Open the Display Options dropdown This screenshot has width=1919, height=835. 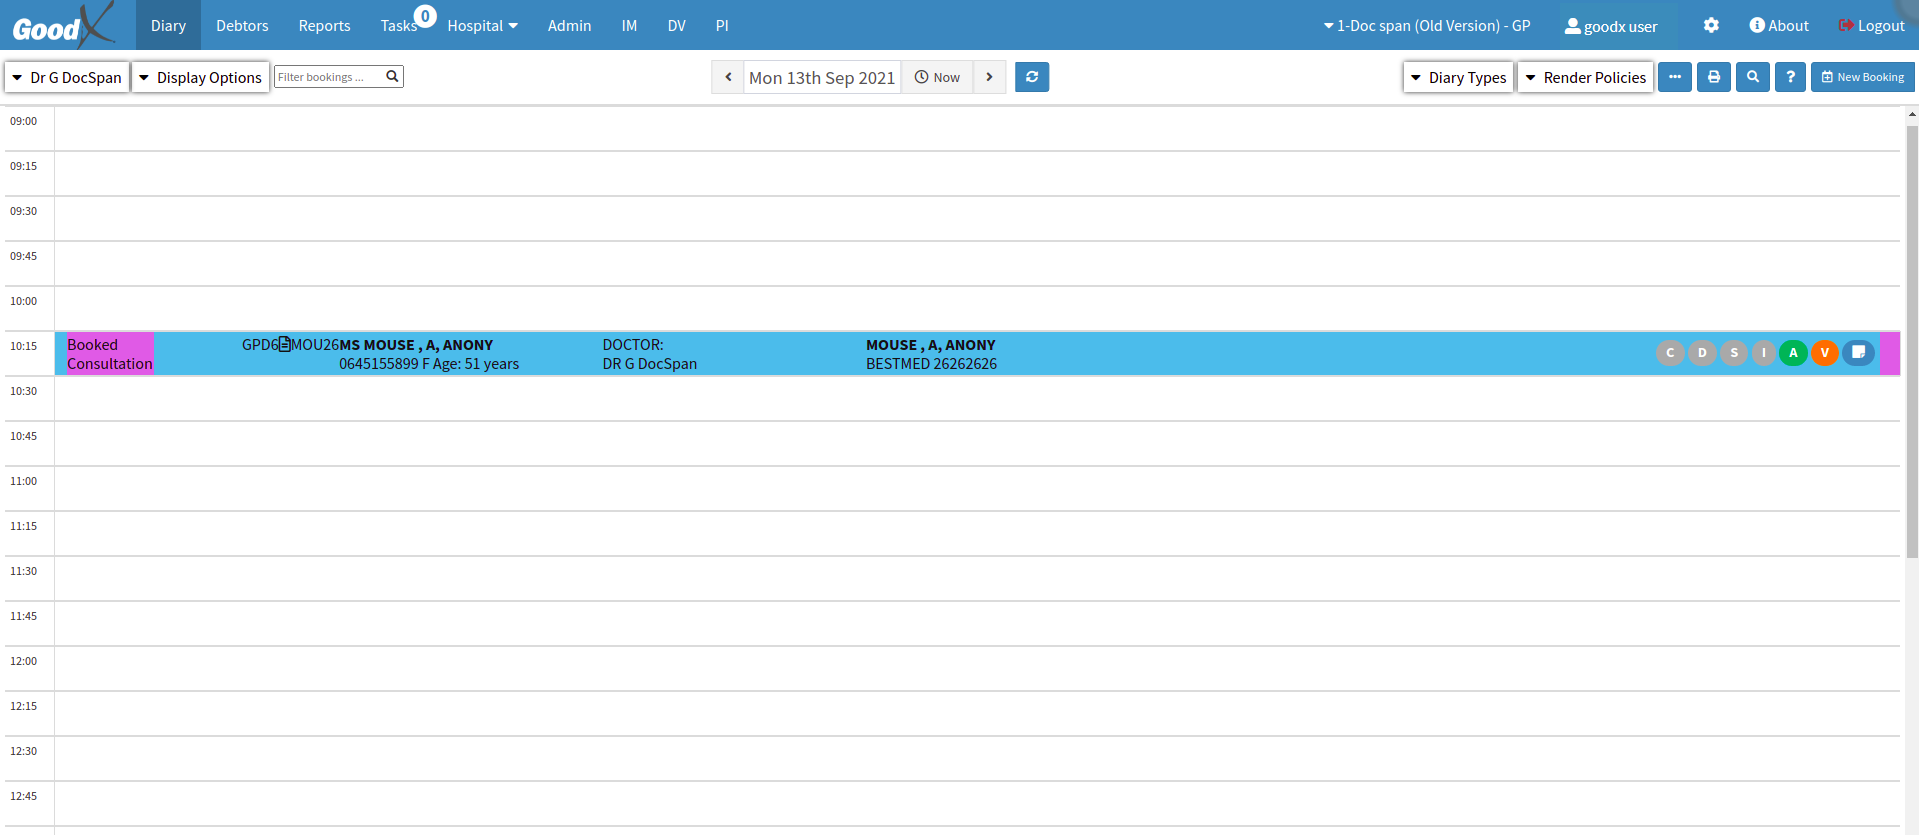coord(200,77)
